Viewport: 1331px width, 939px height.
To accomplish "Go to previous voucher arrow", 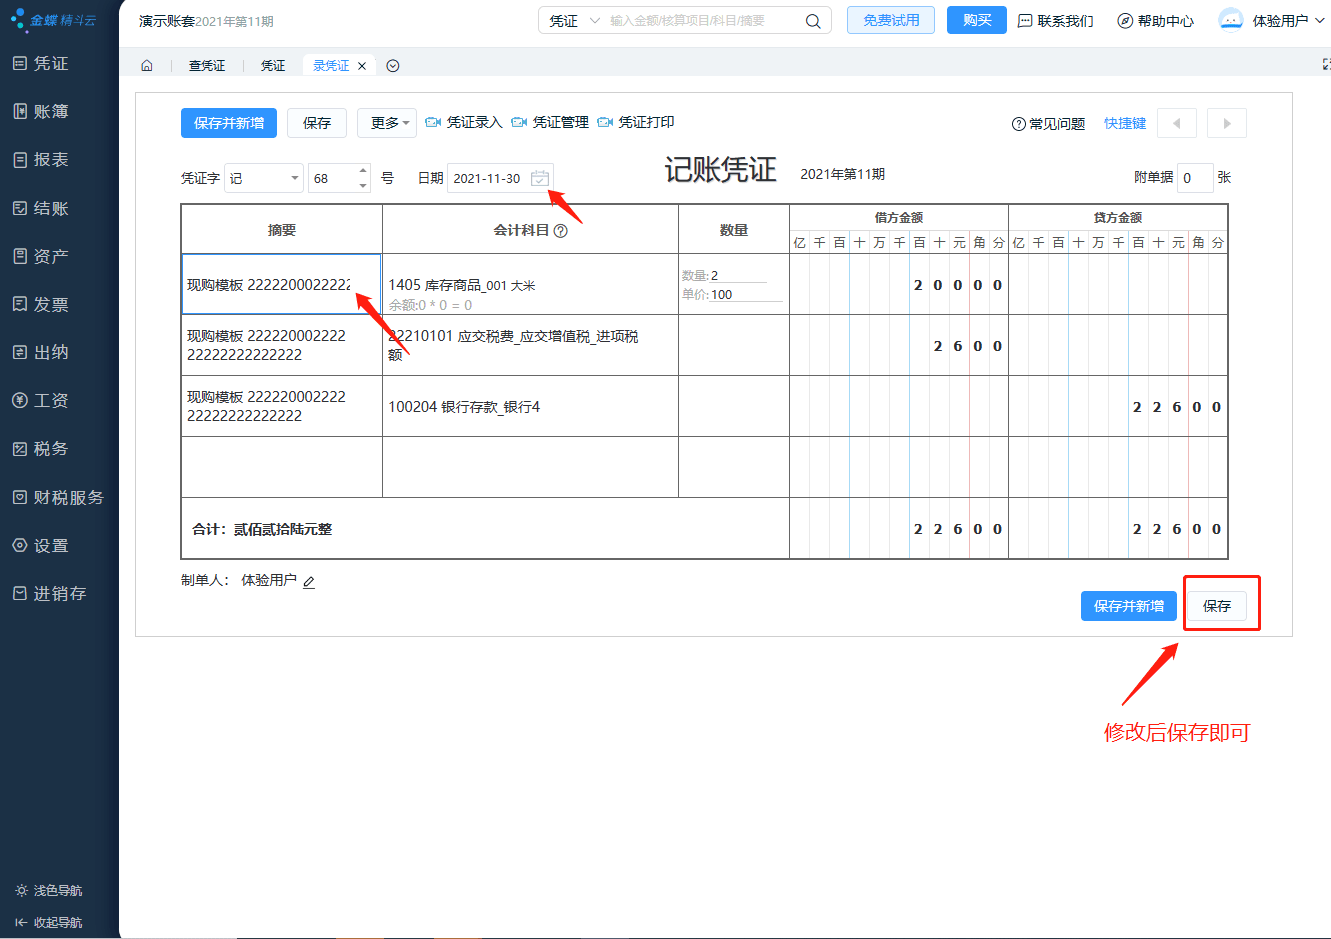I will tap(1177, 123).
